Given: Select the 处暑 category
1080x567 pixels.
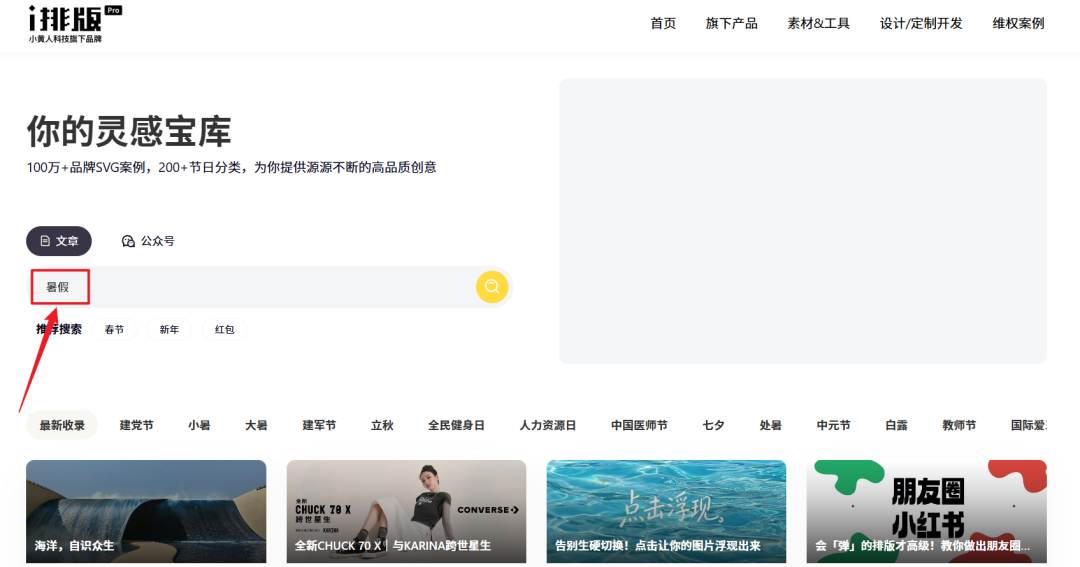Looking at the screenshot, I should coord(770,425).
